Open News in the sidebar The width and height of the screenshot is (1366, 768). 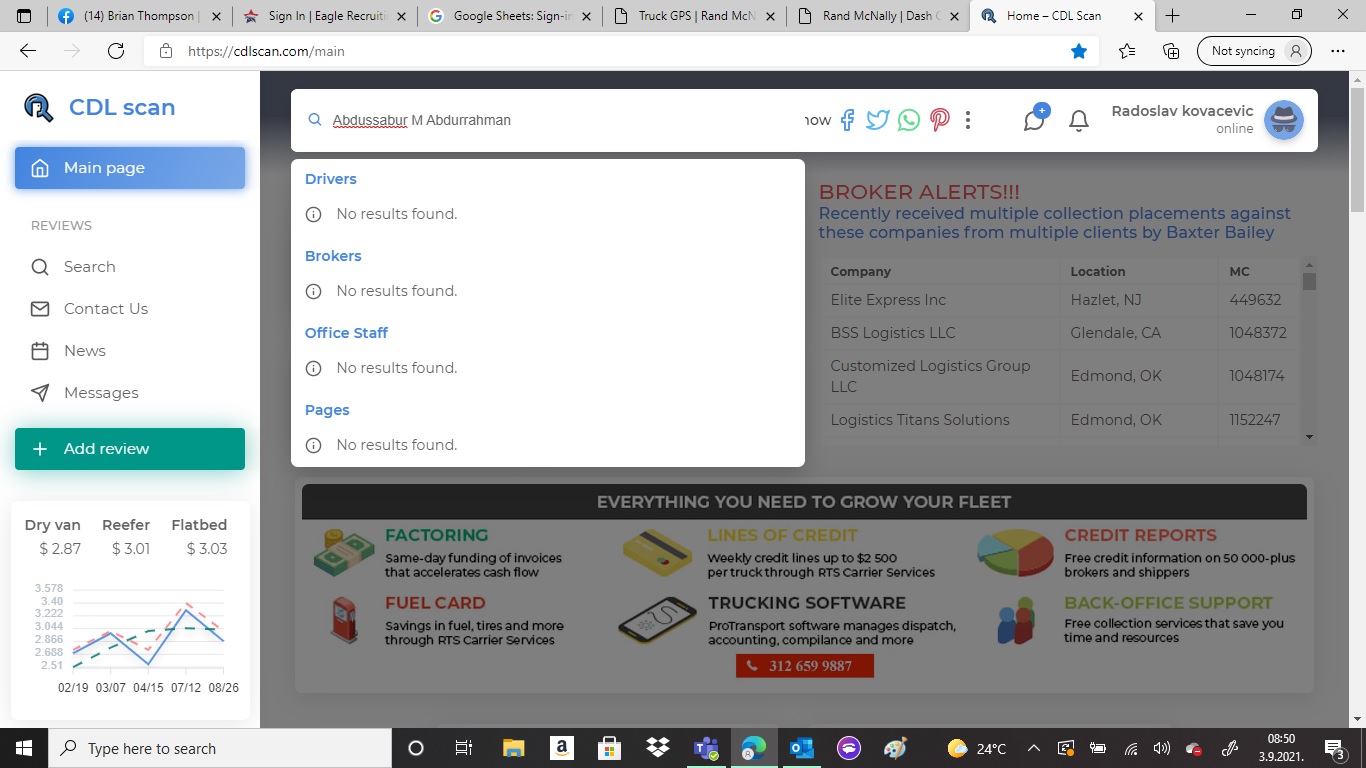click(84, 351)
